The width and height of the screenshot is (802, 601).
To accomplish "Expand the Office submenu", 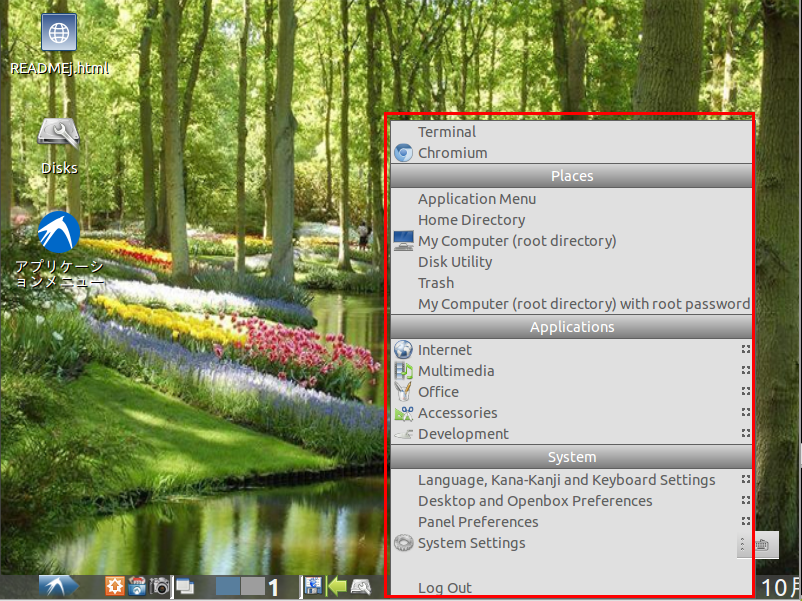I will pyautogui.click(x=571, y=392).
